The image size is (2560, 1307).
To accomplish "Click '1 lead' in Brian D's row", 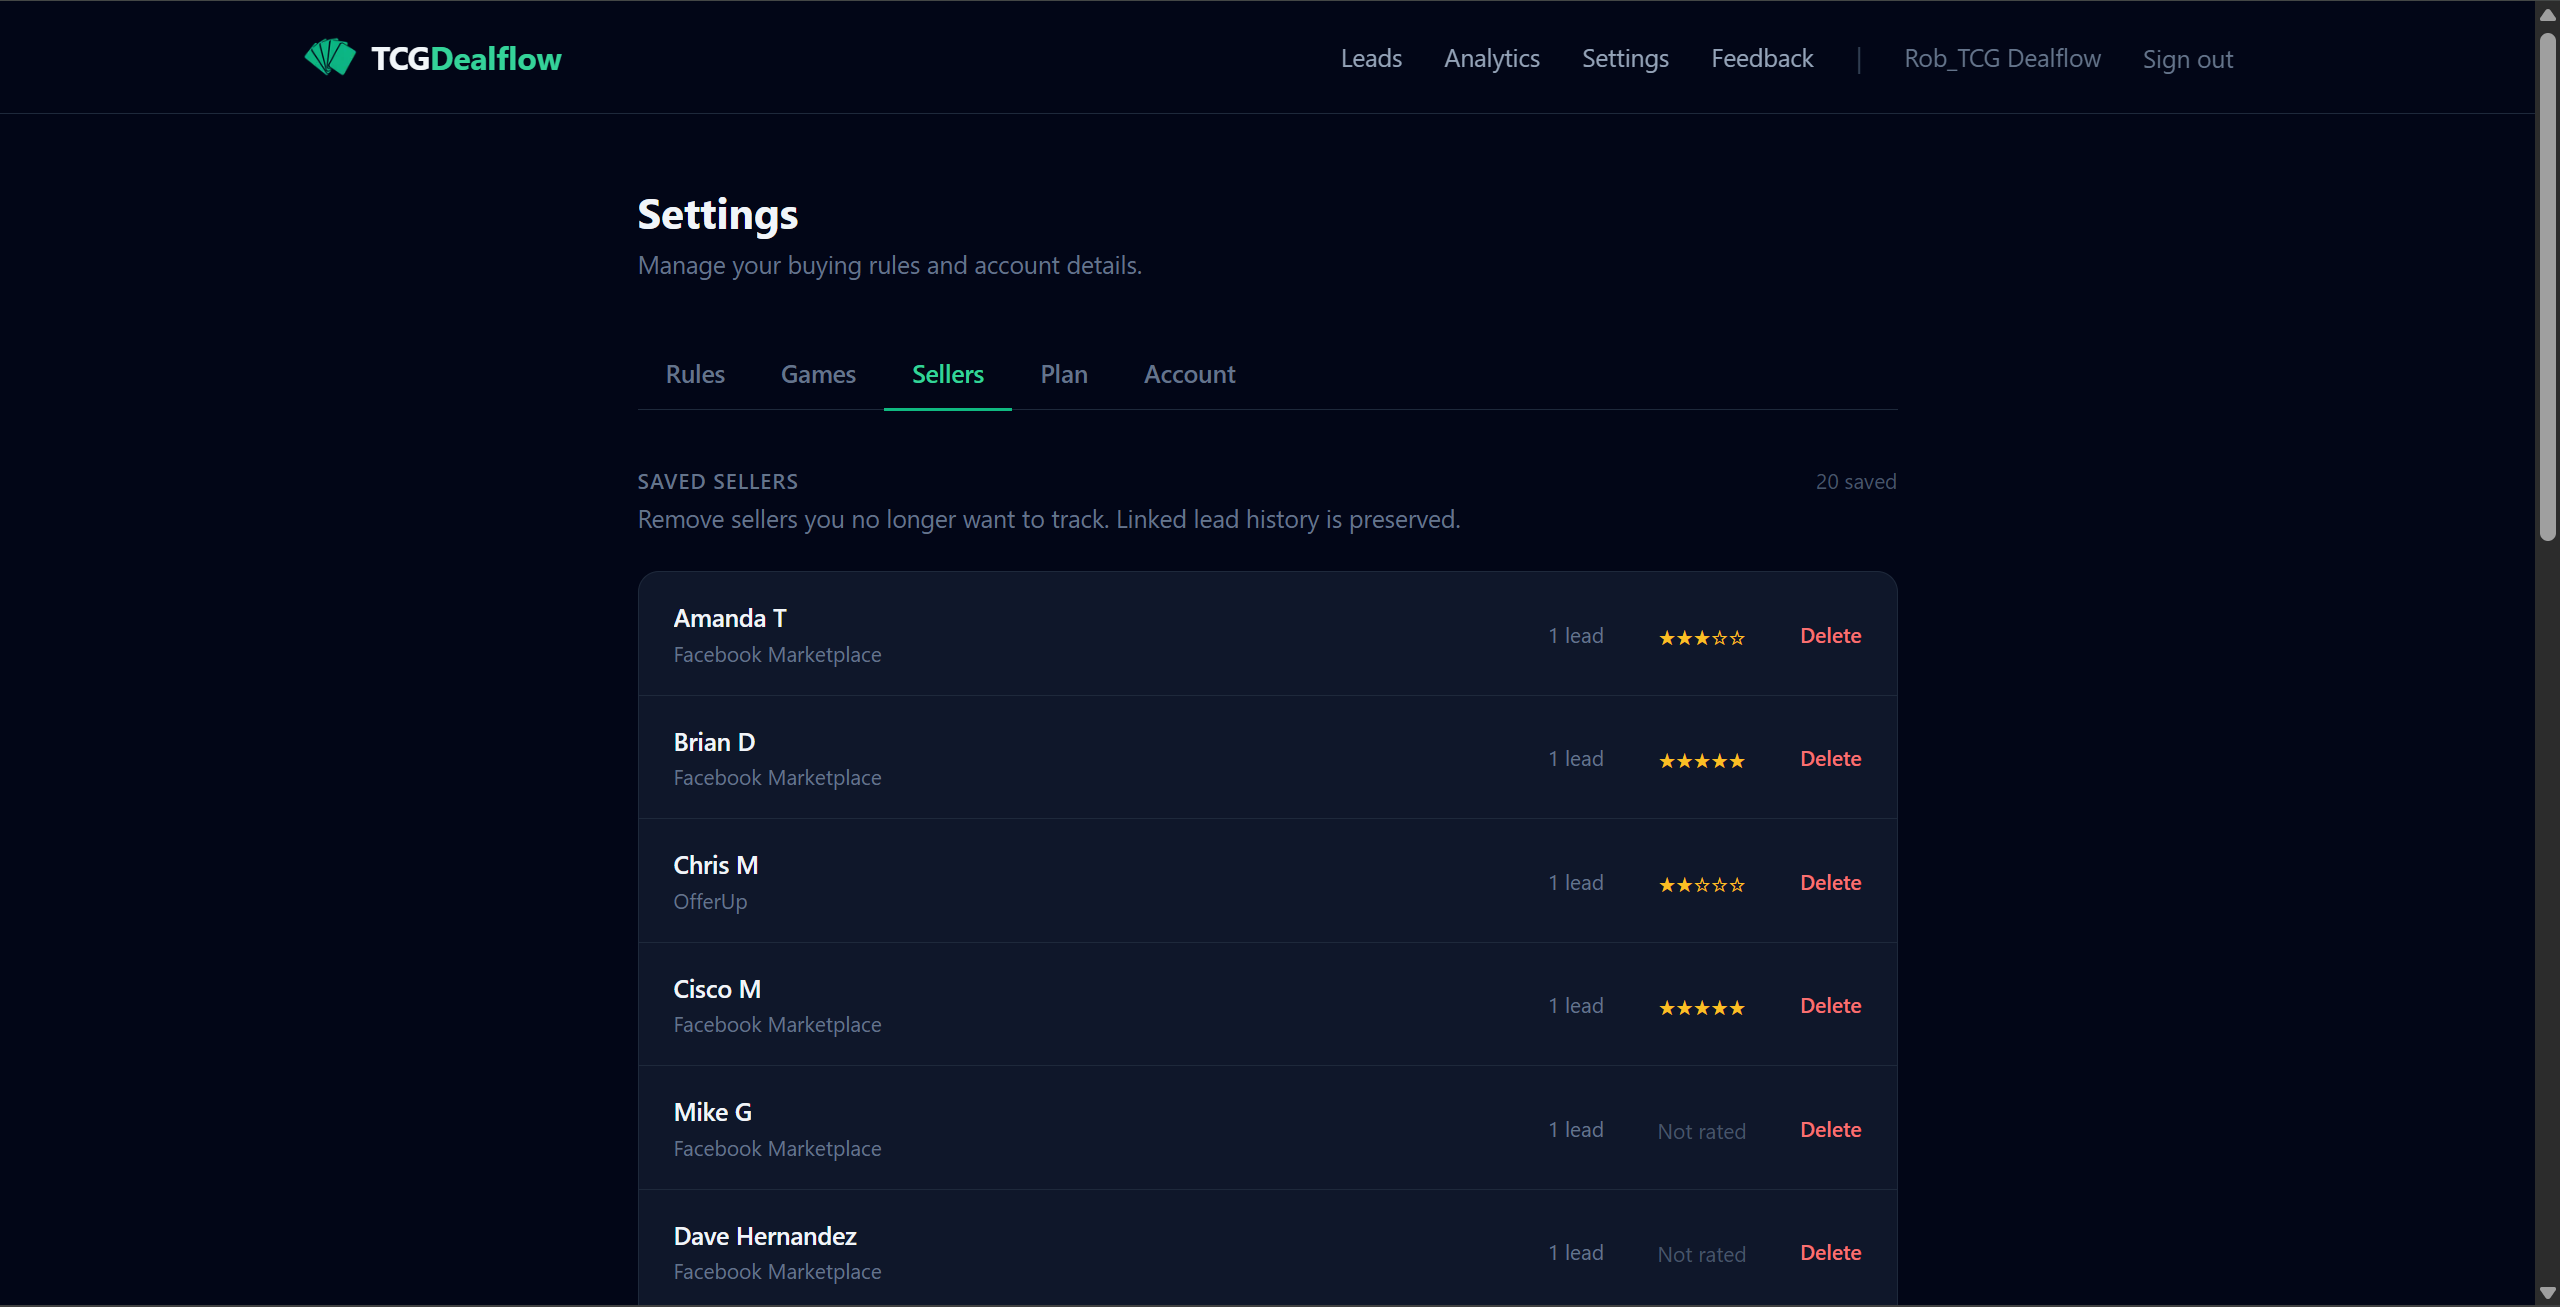I will 1575,759.
